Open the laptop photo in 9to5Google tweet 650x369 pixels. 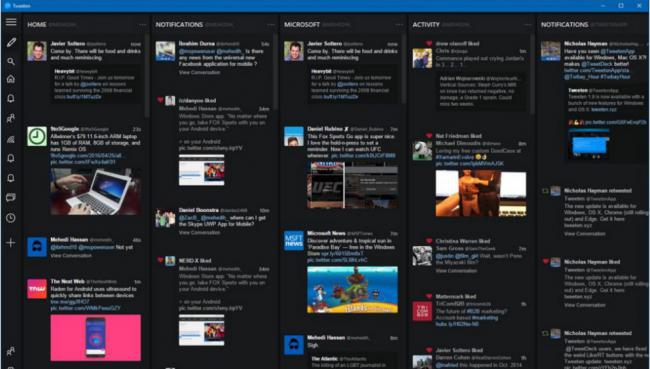click(96, 191)
